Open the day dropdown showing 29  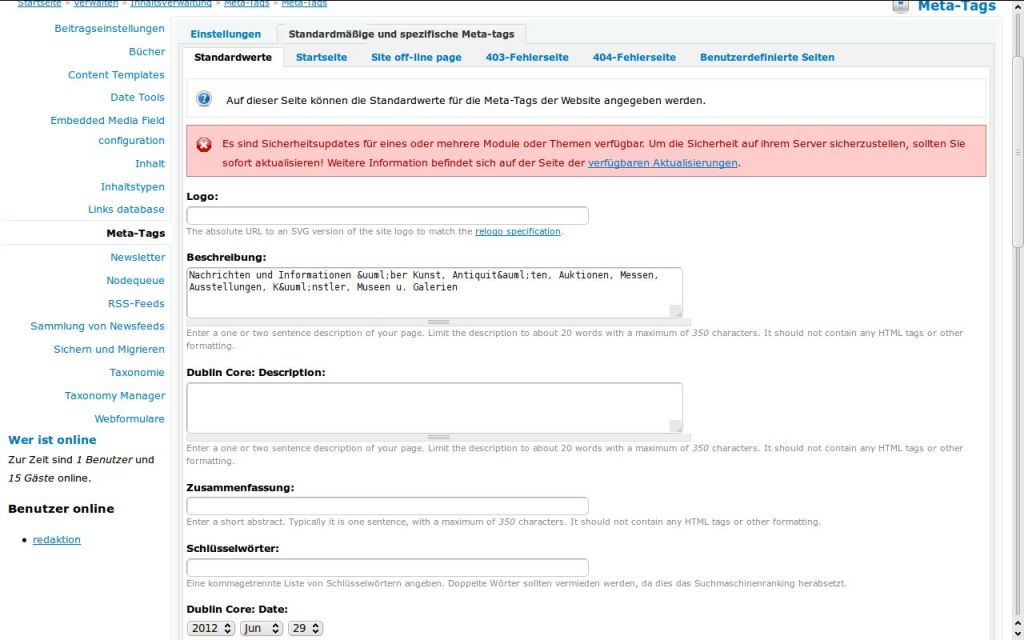pyautogui.click(x=305, y=628)
